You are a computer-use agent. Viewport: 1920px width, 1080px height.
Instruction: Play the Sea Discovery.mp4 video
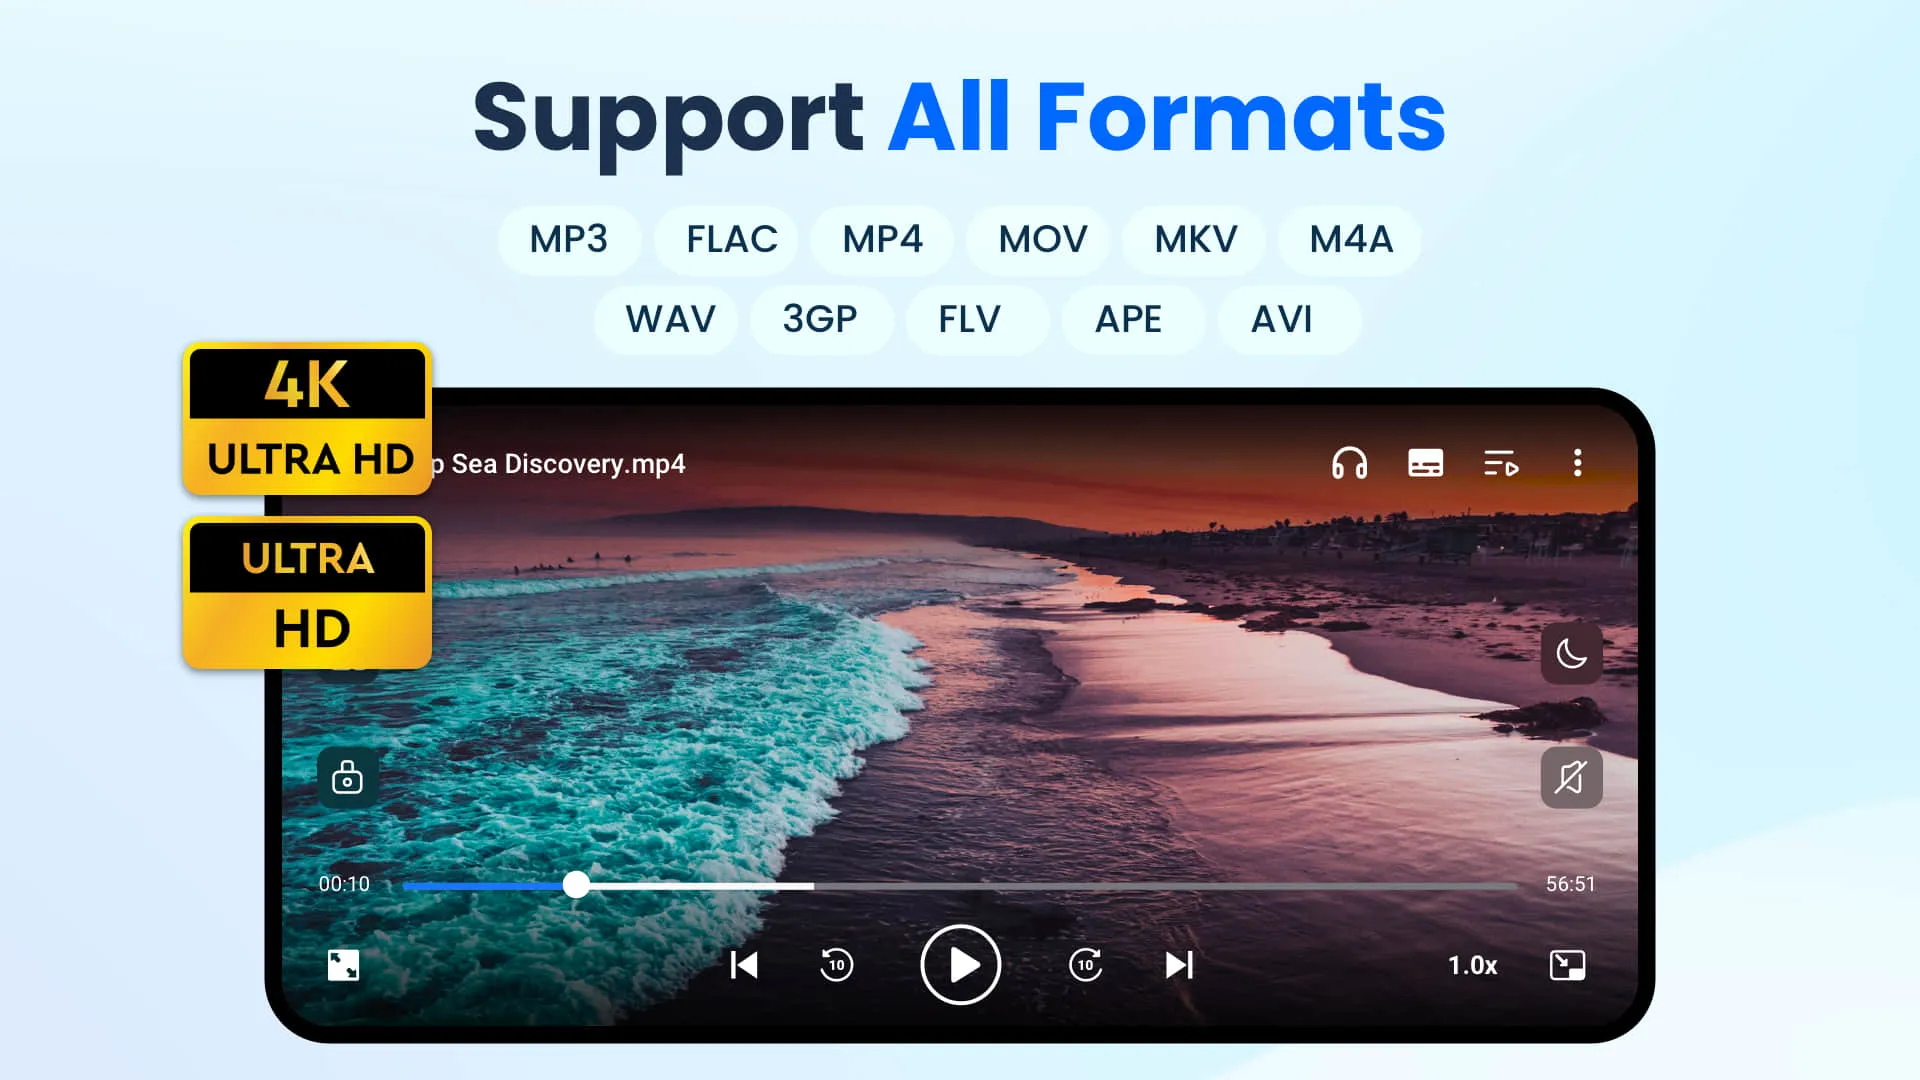[960, 965]
